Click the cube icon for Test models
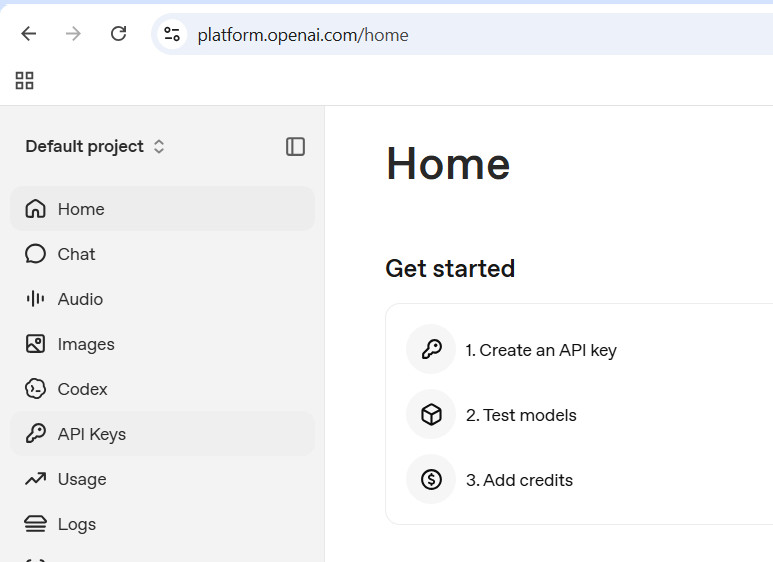 (431, 415)
